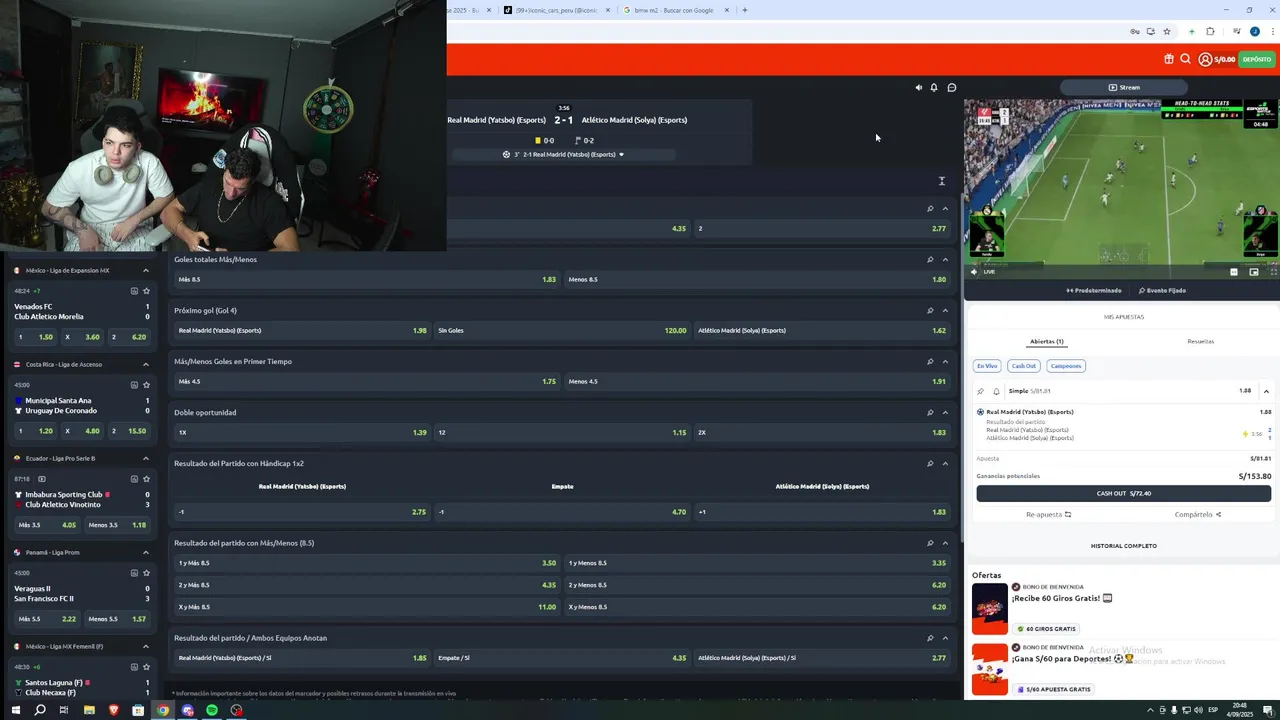The width and height of the screenshot is (1280, 720).
Task: Switch to the Abiertas (1) tab
Action: pos(1046,341)
